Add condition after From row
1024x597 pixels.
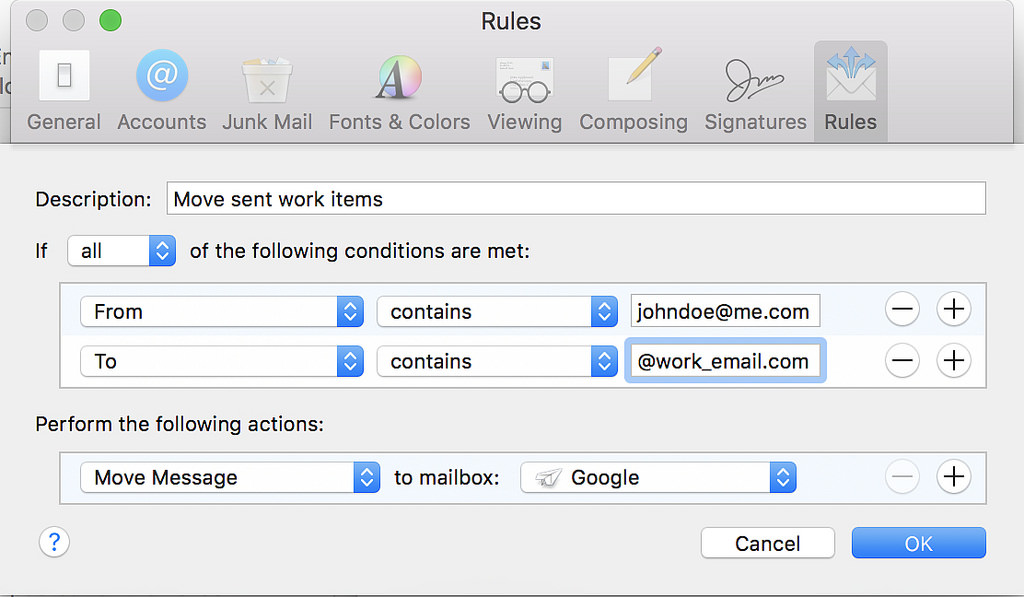(x=953, y=311)
